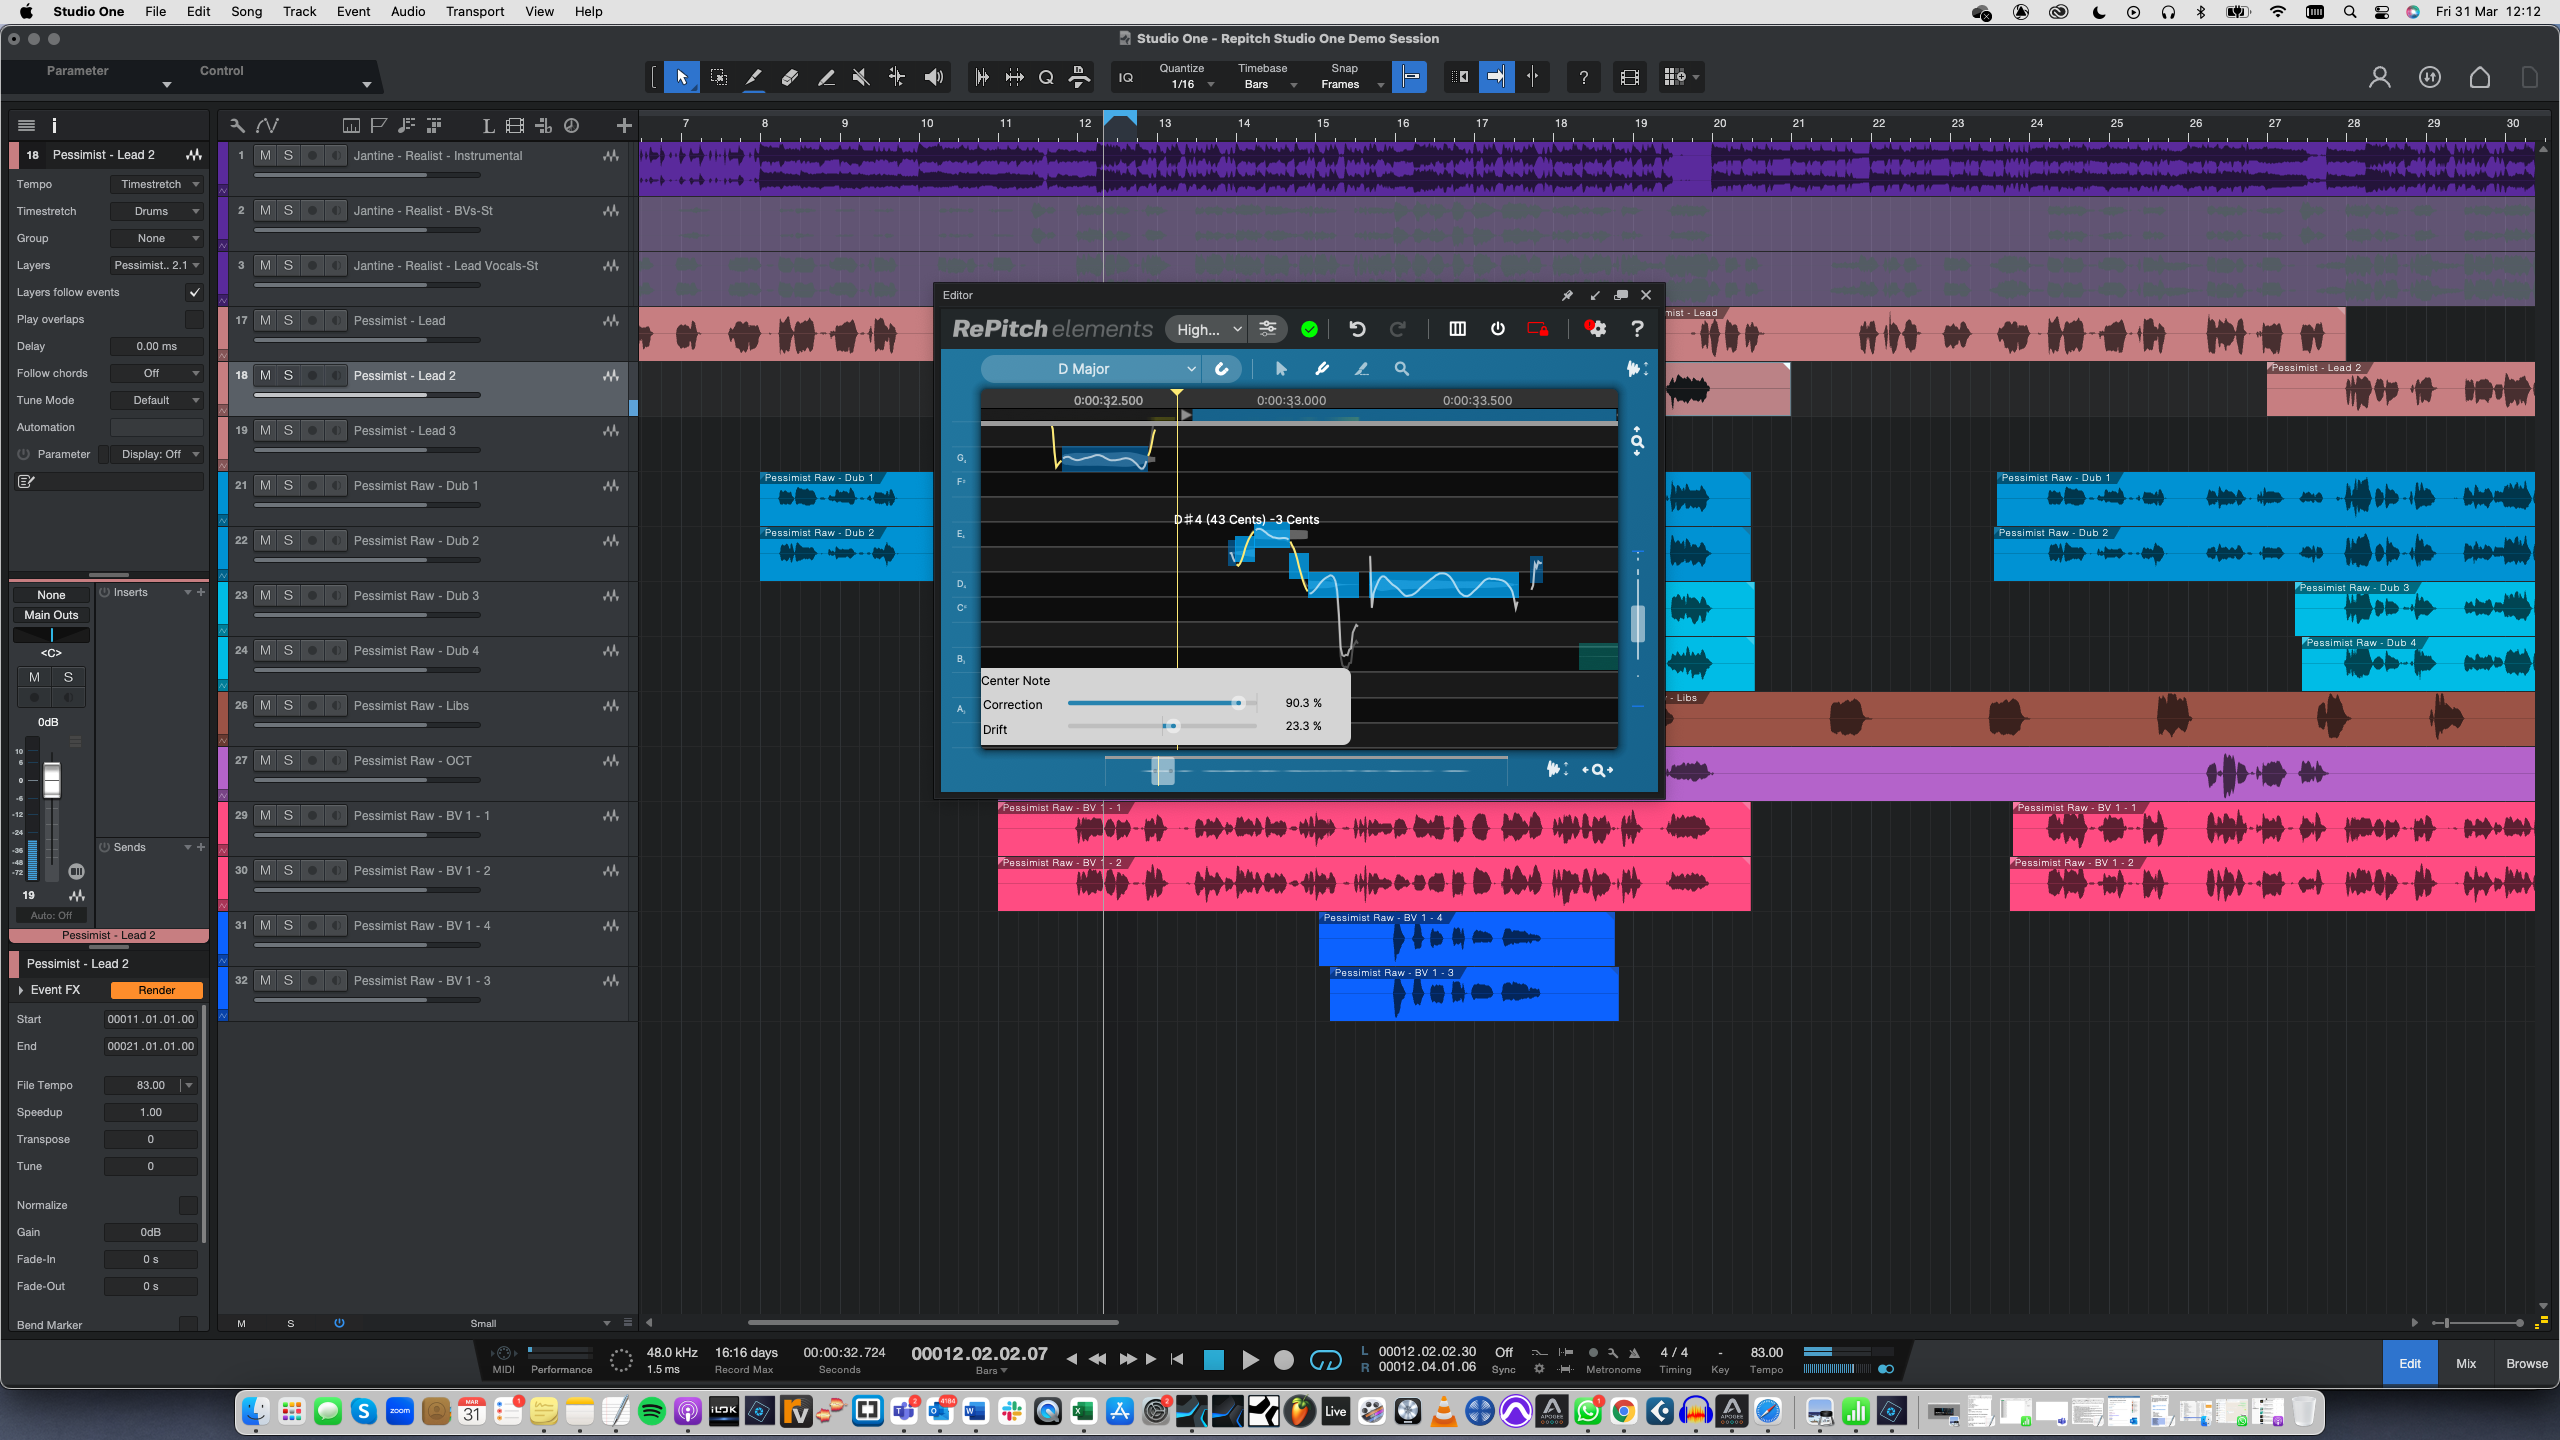Disable Layers follow events checkbox
The image size is (2560, 1440).
click(x=194, y=293)
